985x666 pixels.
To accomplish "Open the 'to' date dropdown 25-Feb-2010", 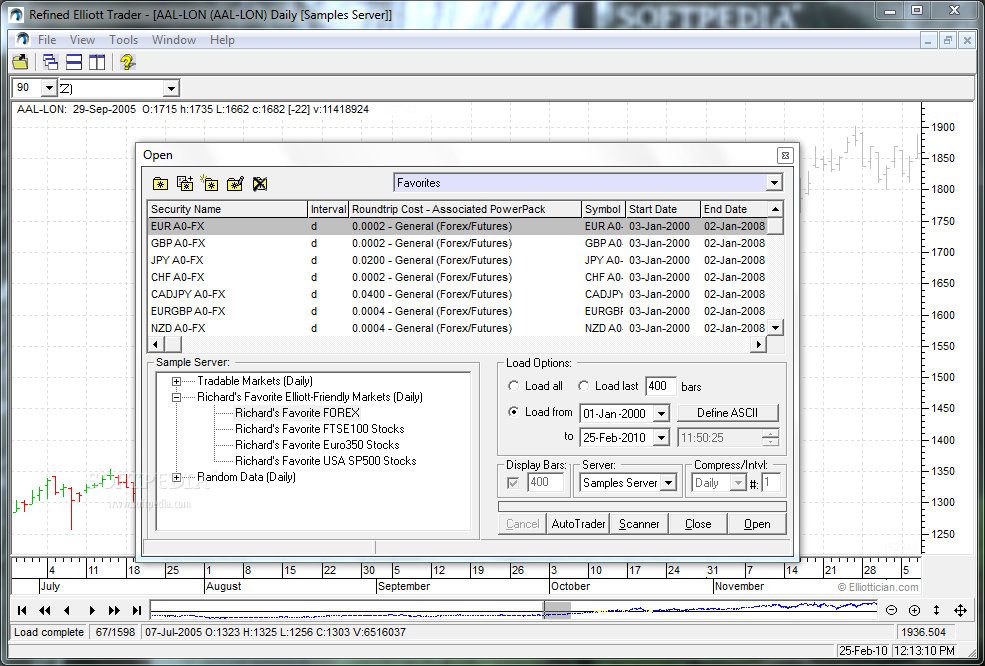I will tap(661, 437).
